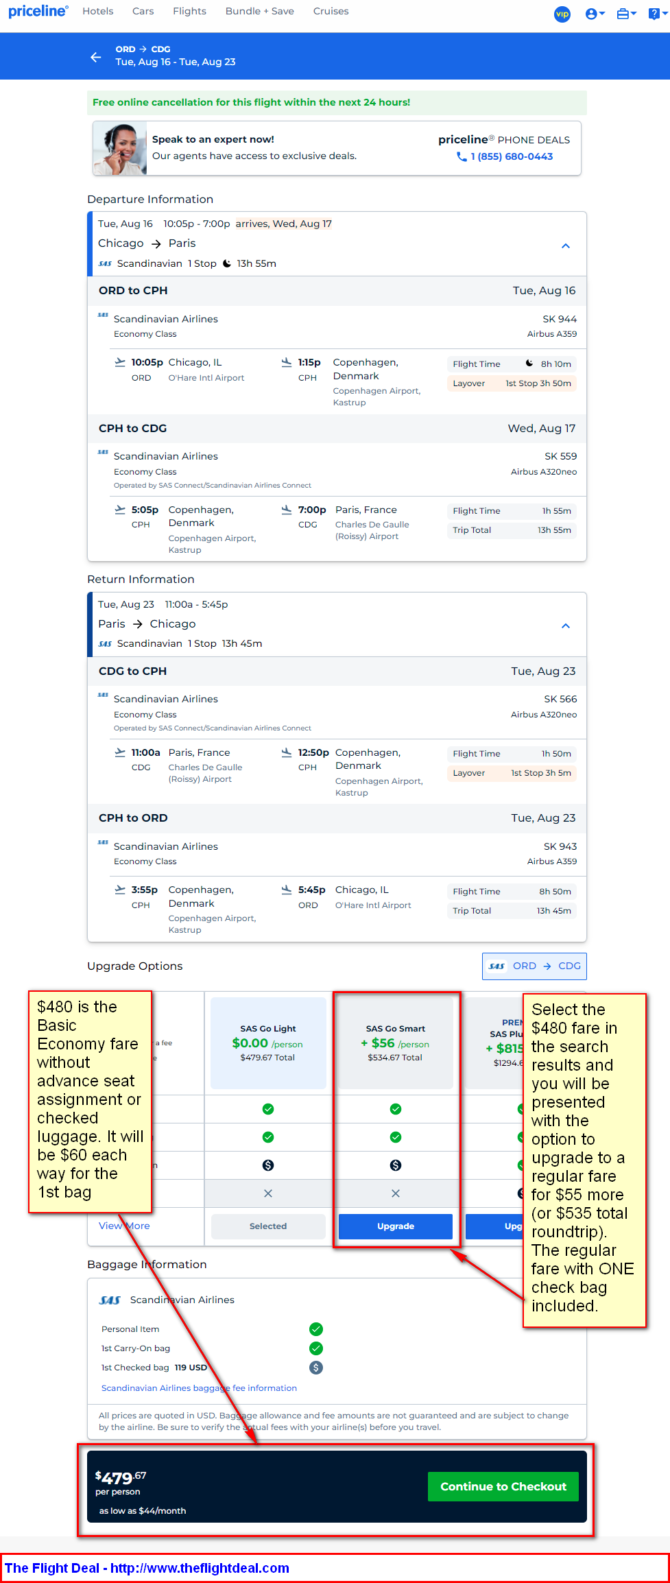Open Flights in top navigation

pyautogui.click(x=189, y=12)
